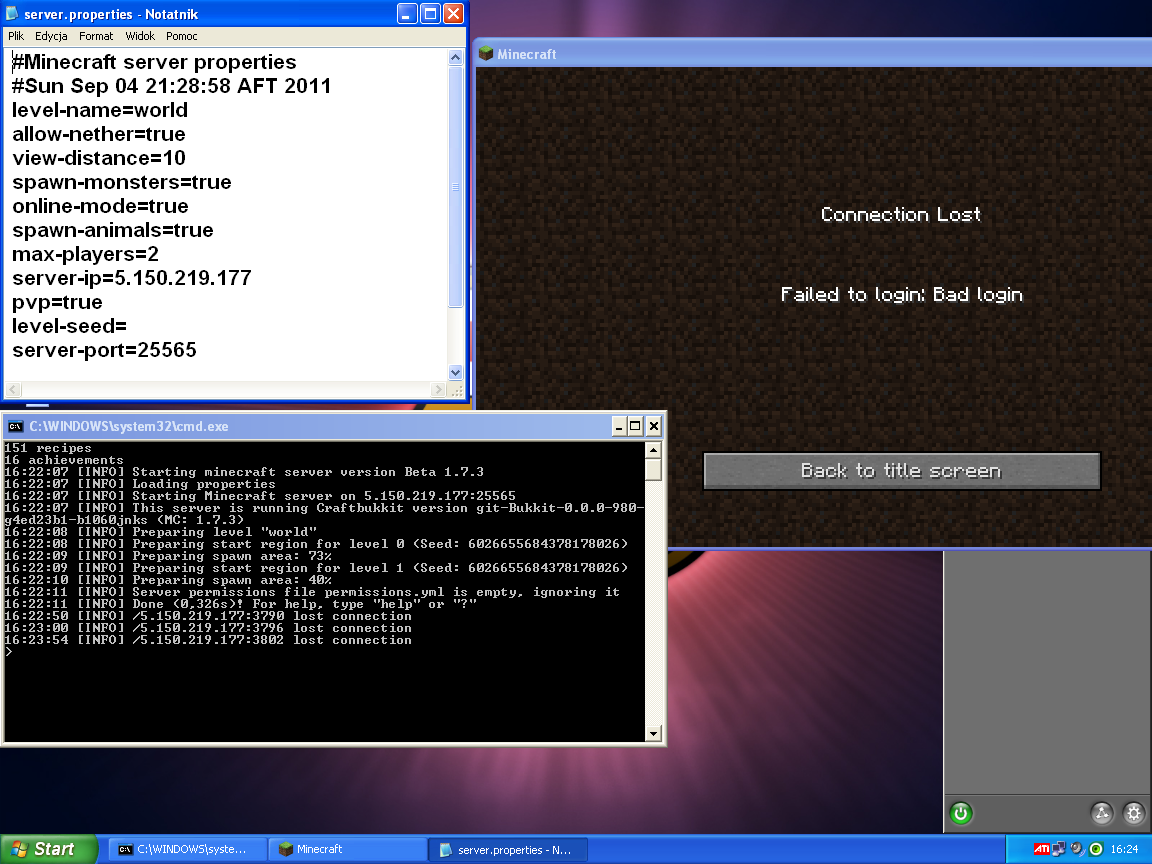Click the Notepad vertical scrollbar thumb
Image resolution: width=1152 pixels, height=864 pixels.
click(456, 187)
